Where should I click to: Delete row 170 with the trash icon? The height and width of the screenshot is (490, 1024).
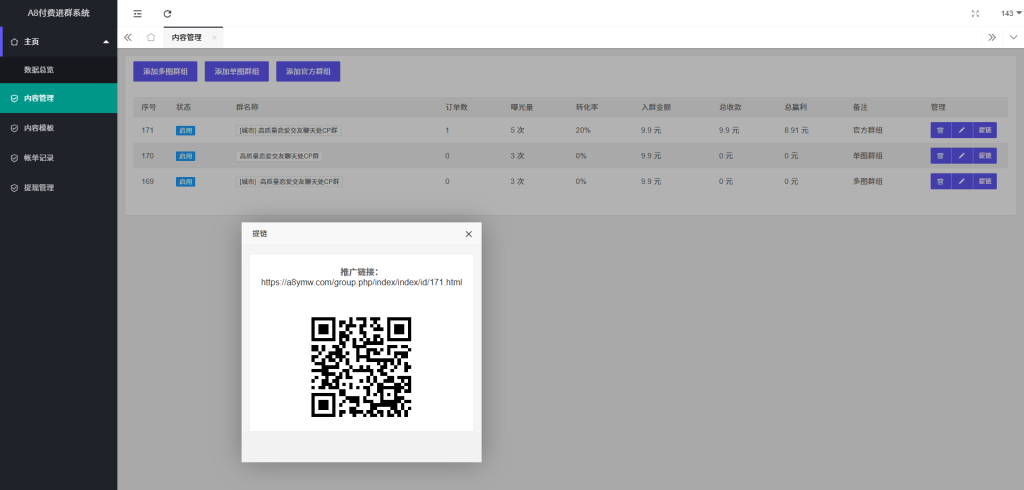[940, 155]
